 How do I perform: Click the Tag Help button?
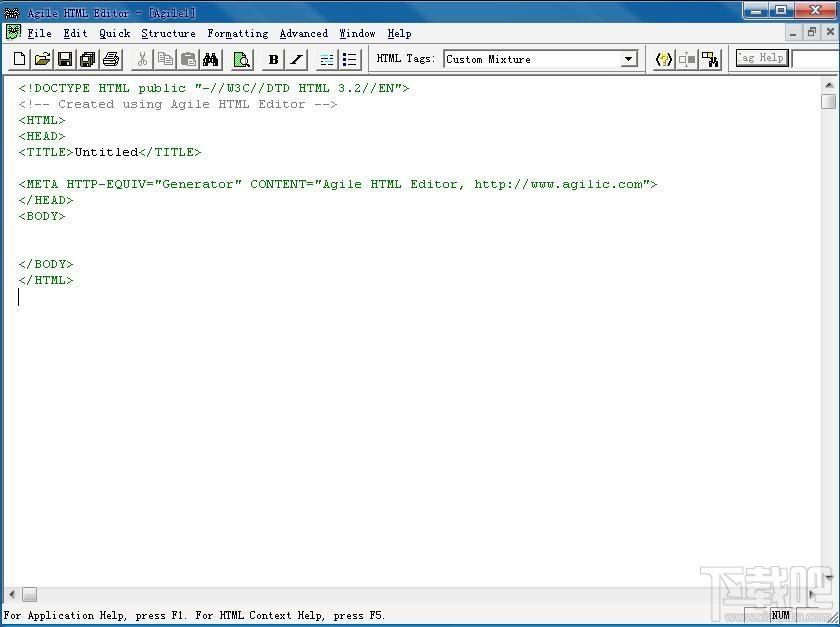762,58
